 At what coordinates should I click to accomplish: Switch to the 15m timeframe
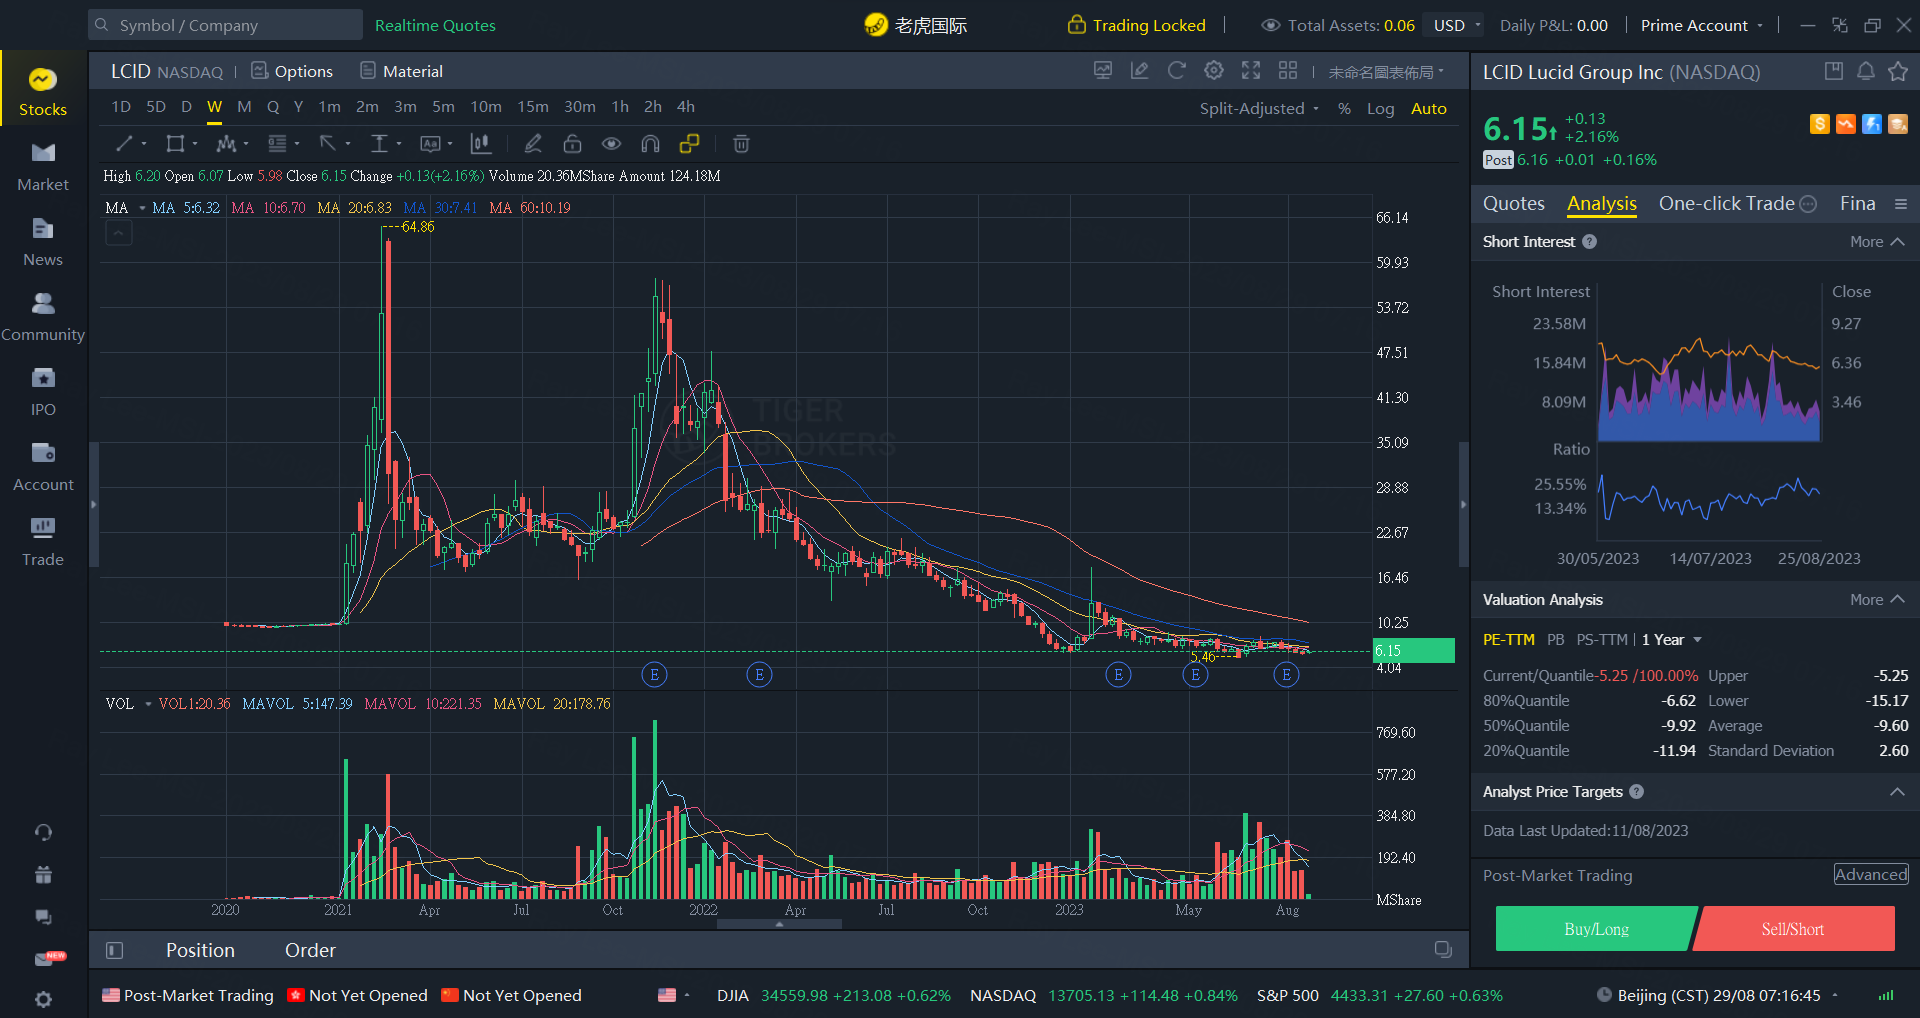[532, 107]
